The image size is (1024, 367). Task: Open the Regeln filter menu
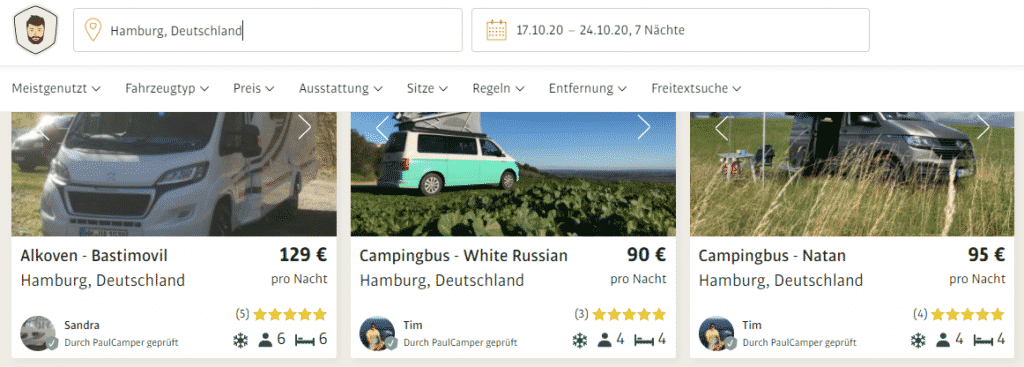pyautogui.click(x=499, y=88)
